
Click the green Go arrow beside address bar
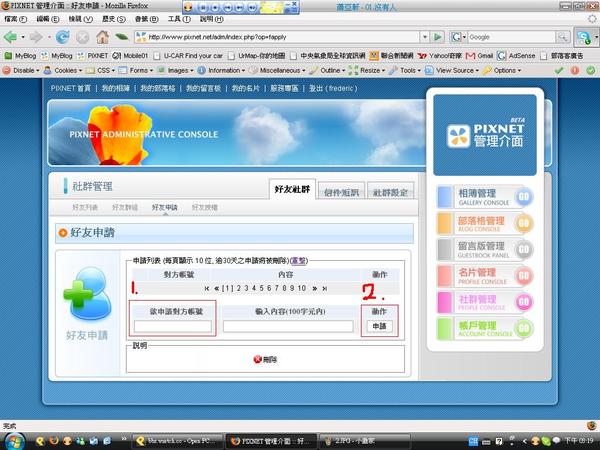(x=437, y=37)
